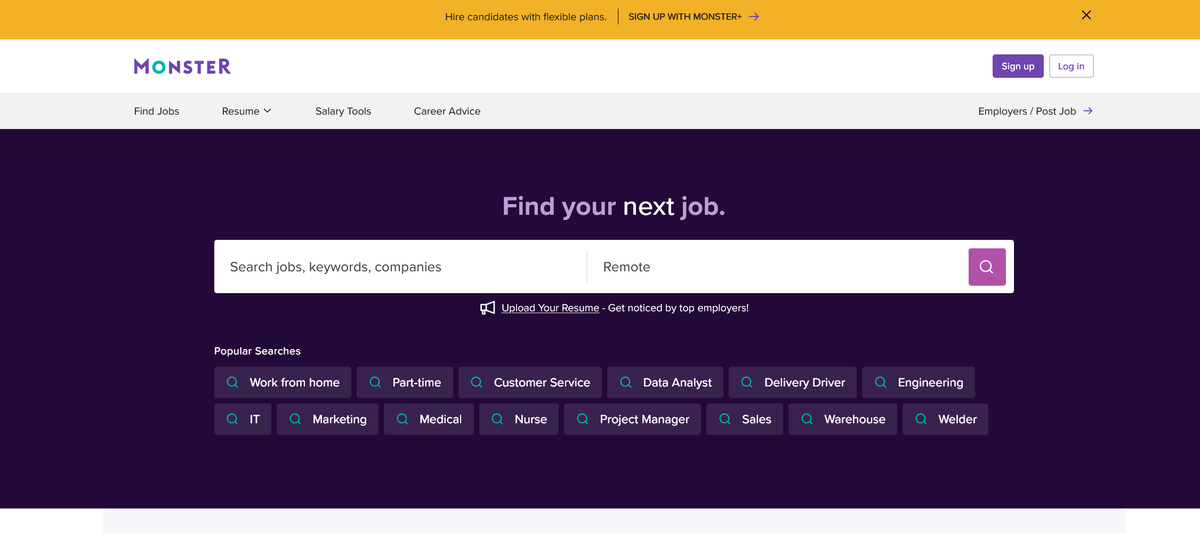Select the Part-time chip label
The height and width of the screenshot is (533, 1200).
(x=416, y=382)
